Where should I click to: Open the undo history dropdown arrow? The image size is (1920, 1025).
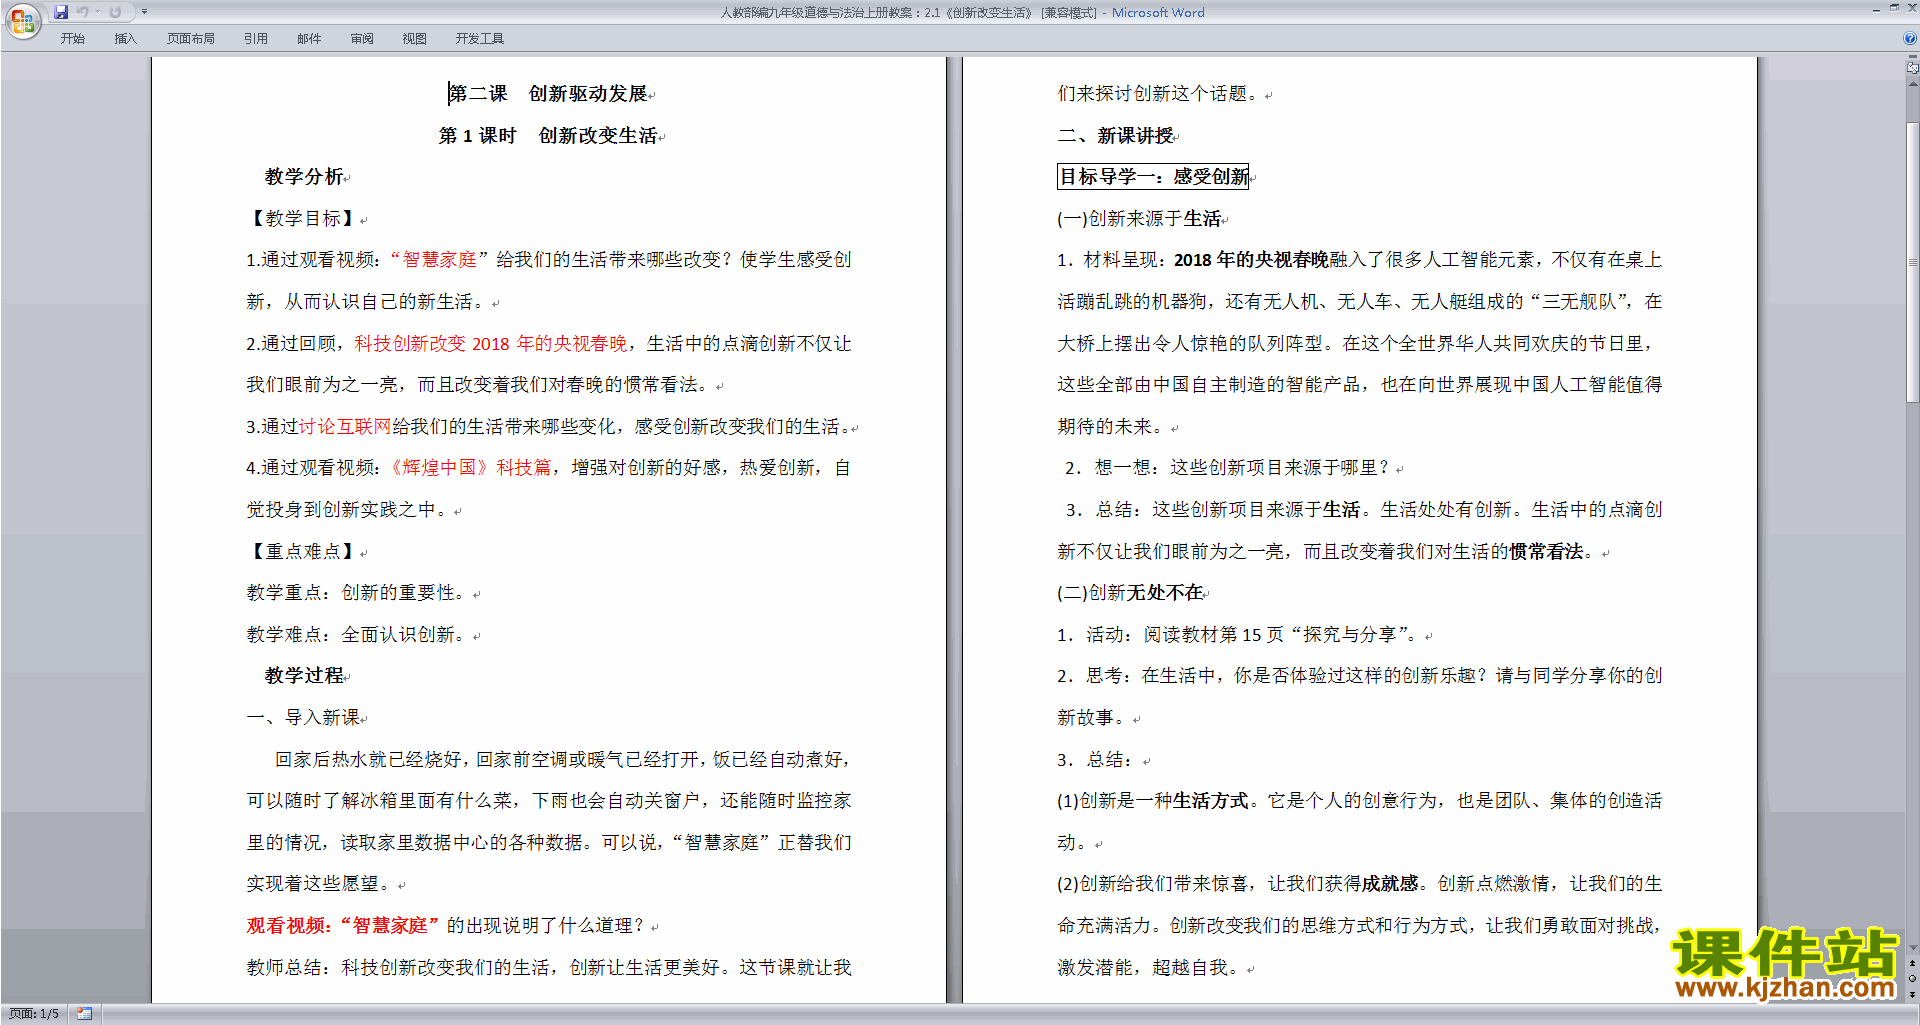(98, 12)
